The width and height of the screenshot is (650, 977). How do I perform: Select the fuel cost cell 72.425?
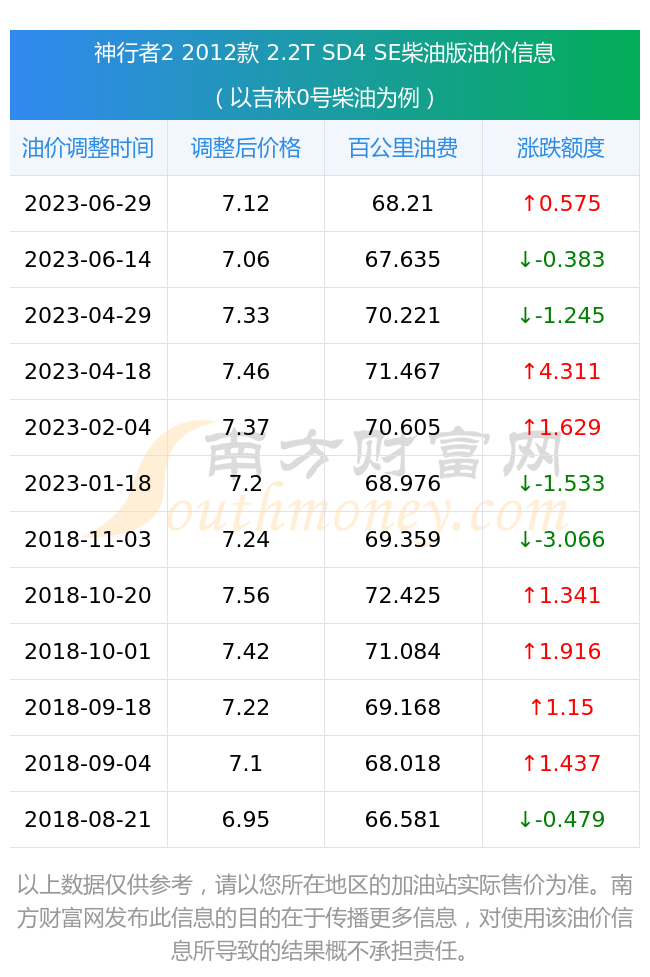tap(403, 596)
